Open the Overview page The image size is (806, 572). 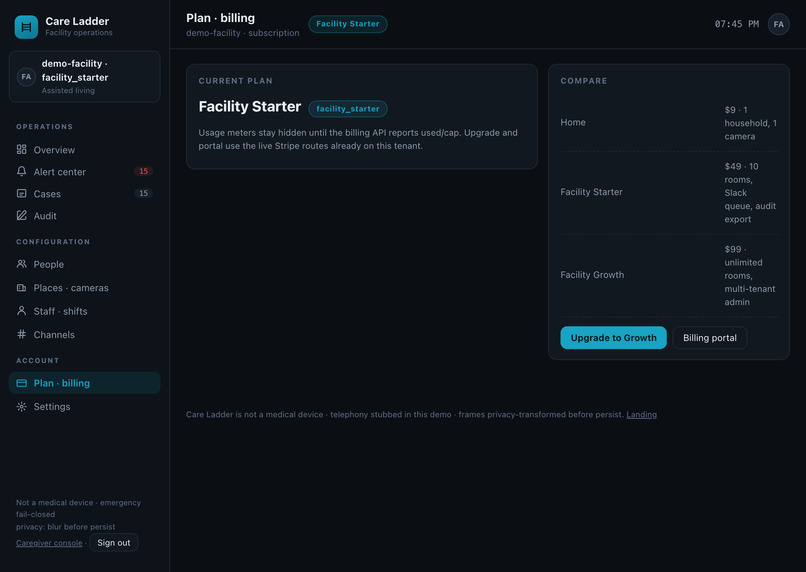coord(54,150)
